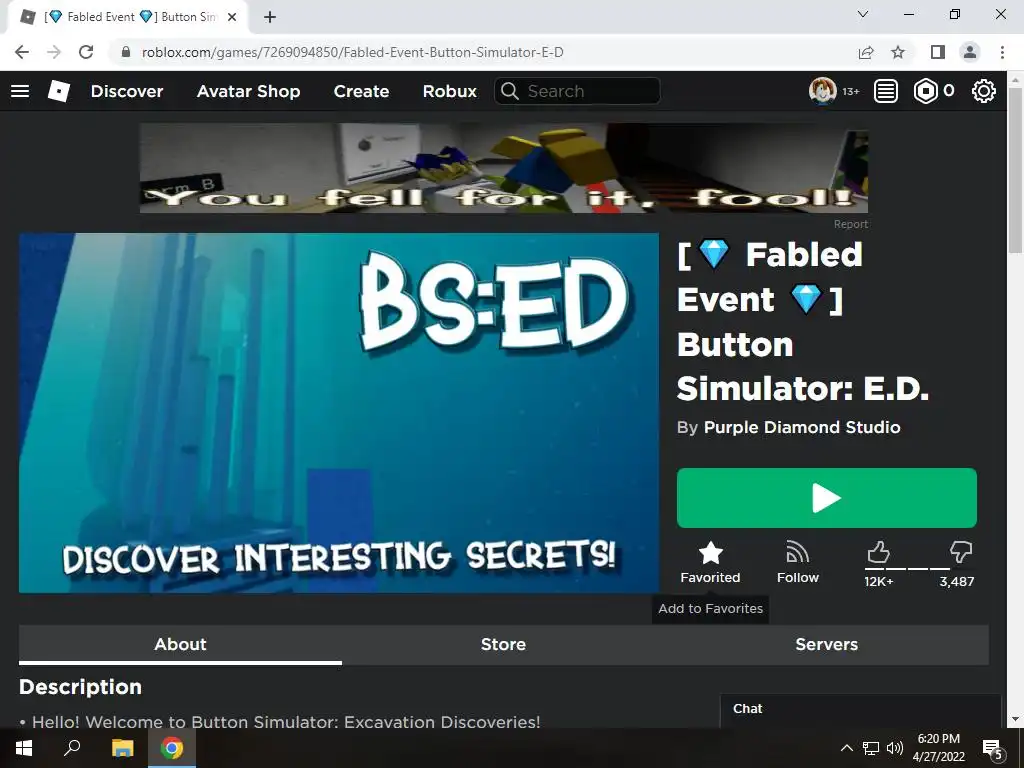Click the 3,487 dislikes count
This screenshot has height=768, width=1024.
click(957, 581)
